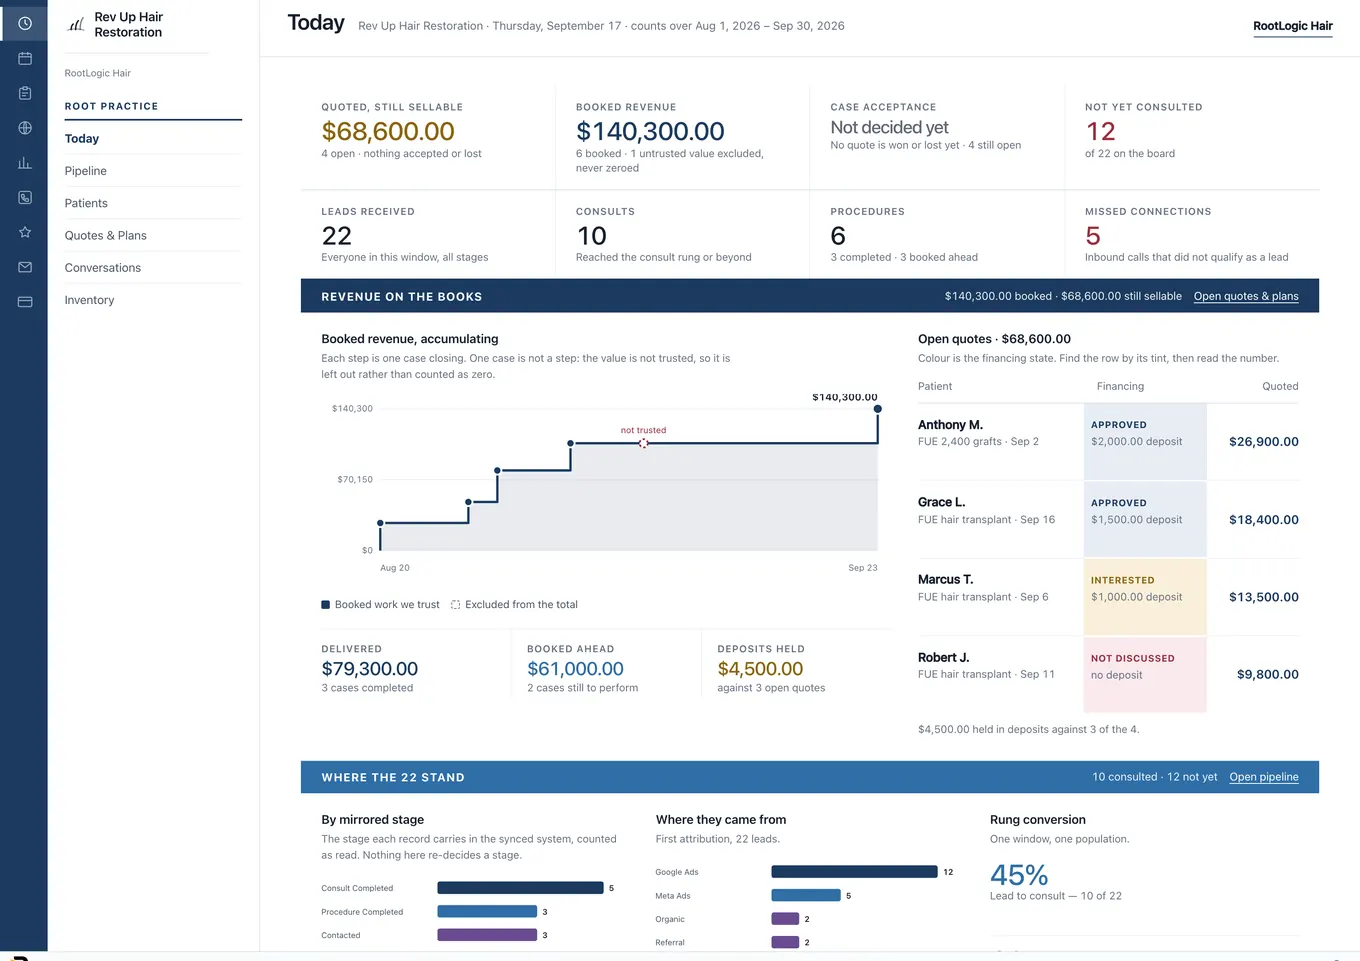Click the RootLogic Hair link in the header
The width and height of the screenshot is (1360, 961).
1293,26
